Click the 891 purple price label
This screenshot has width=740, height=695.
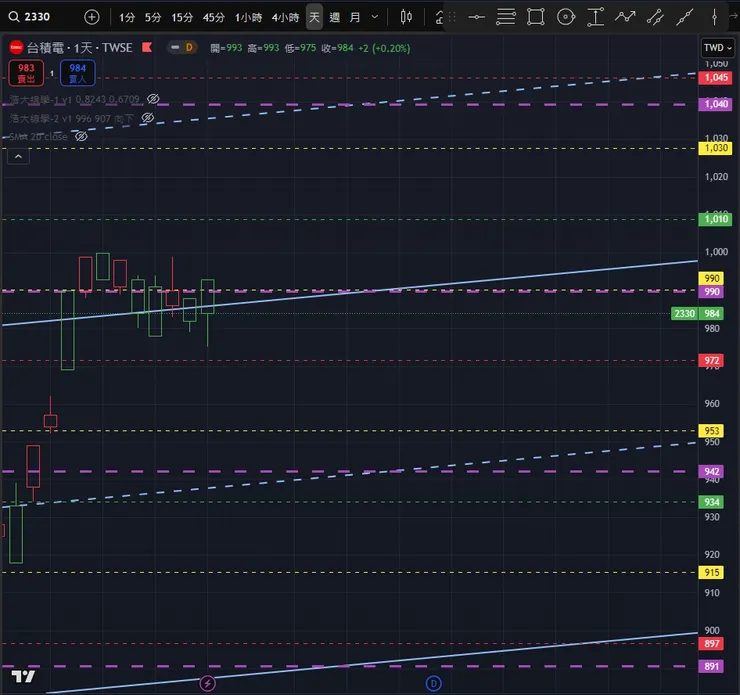[x=711, y=666]
